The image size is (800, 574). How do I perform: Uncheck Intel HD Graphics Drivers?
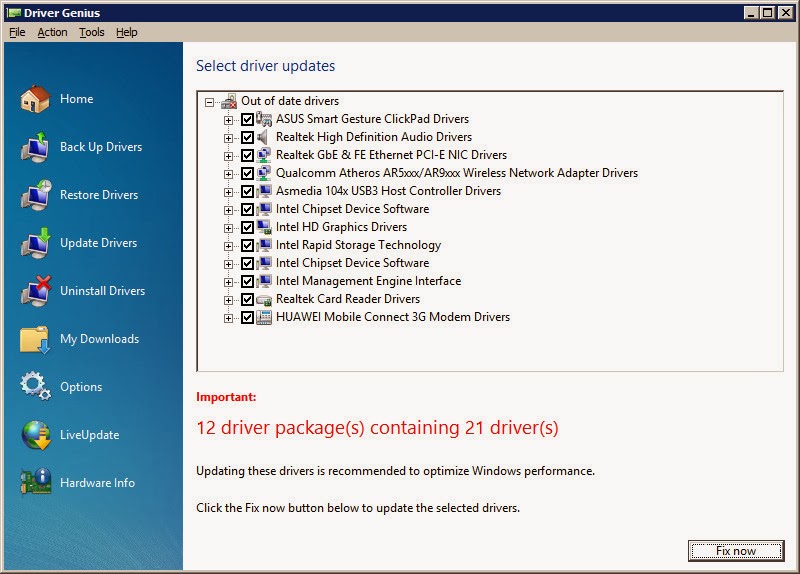tap(247, 227)
